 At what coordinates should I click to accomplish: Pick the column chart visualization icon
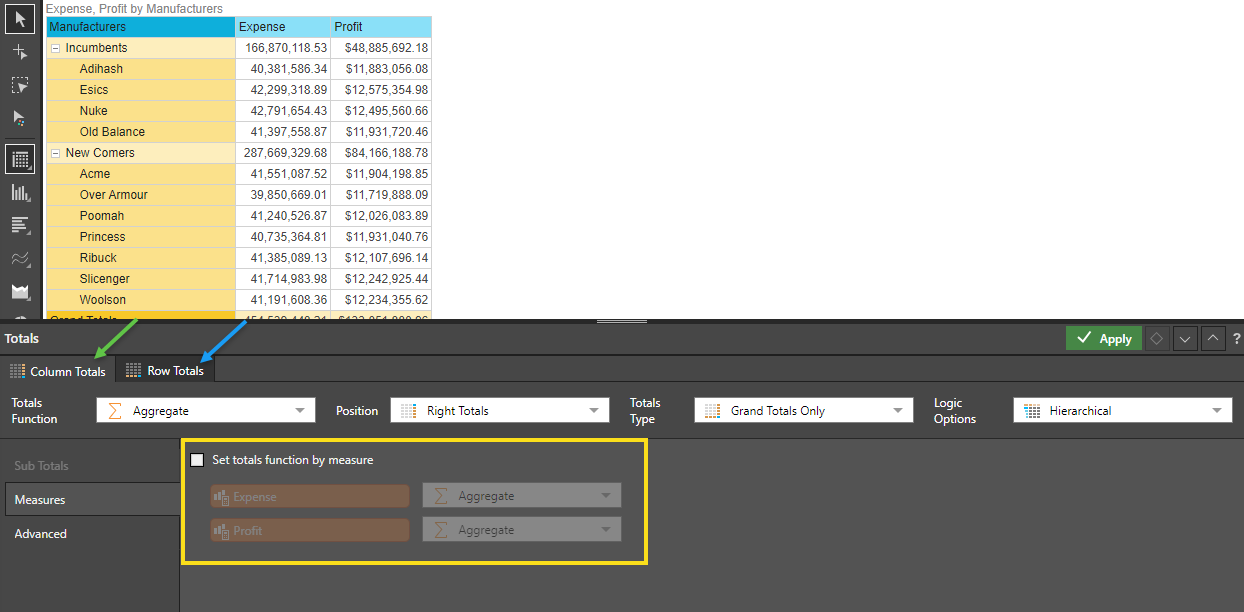19,192
